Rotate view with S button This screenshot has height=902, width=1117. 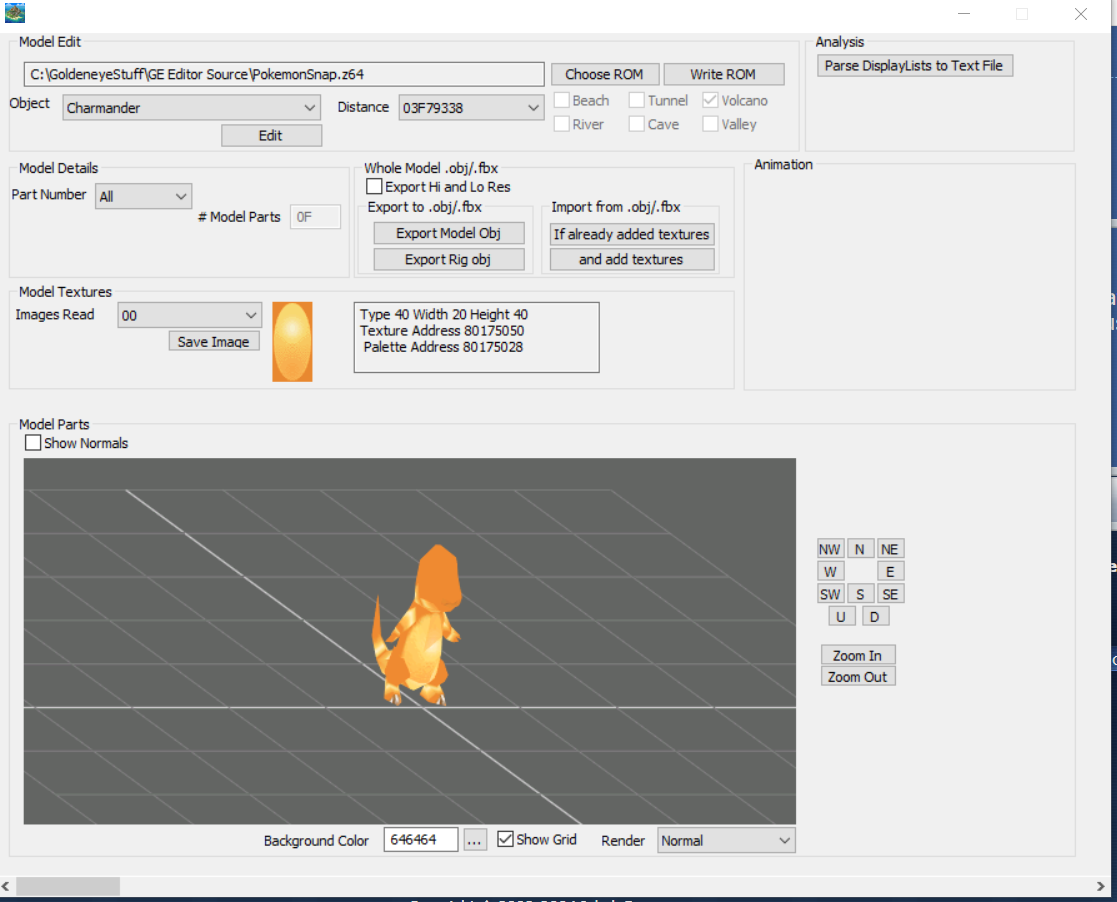(860, 594)
